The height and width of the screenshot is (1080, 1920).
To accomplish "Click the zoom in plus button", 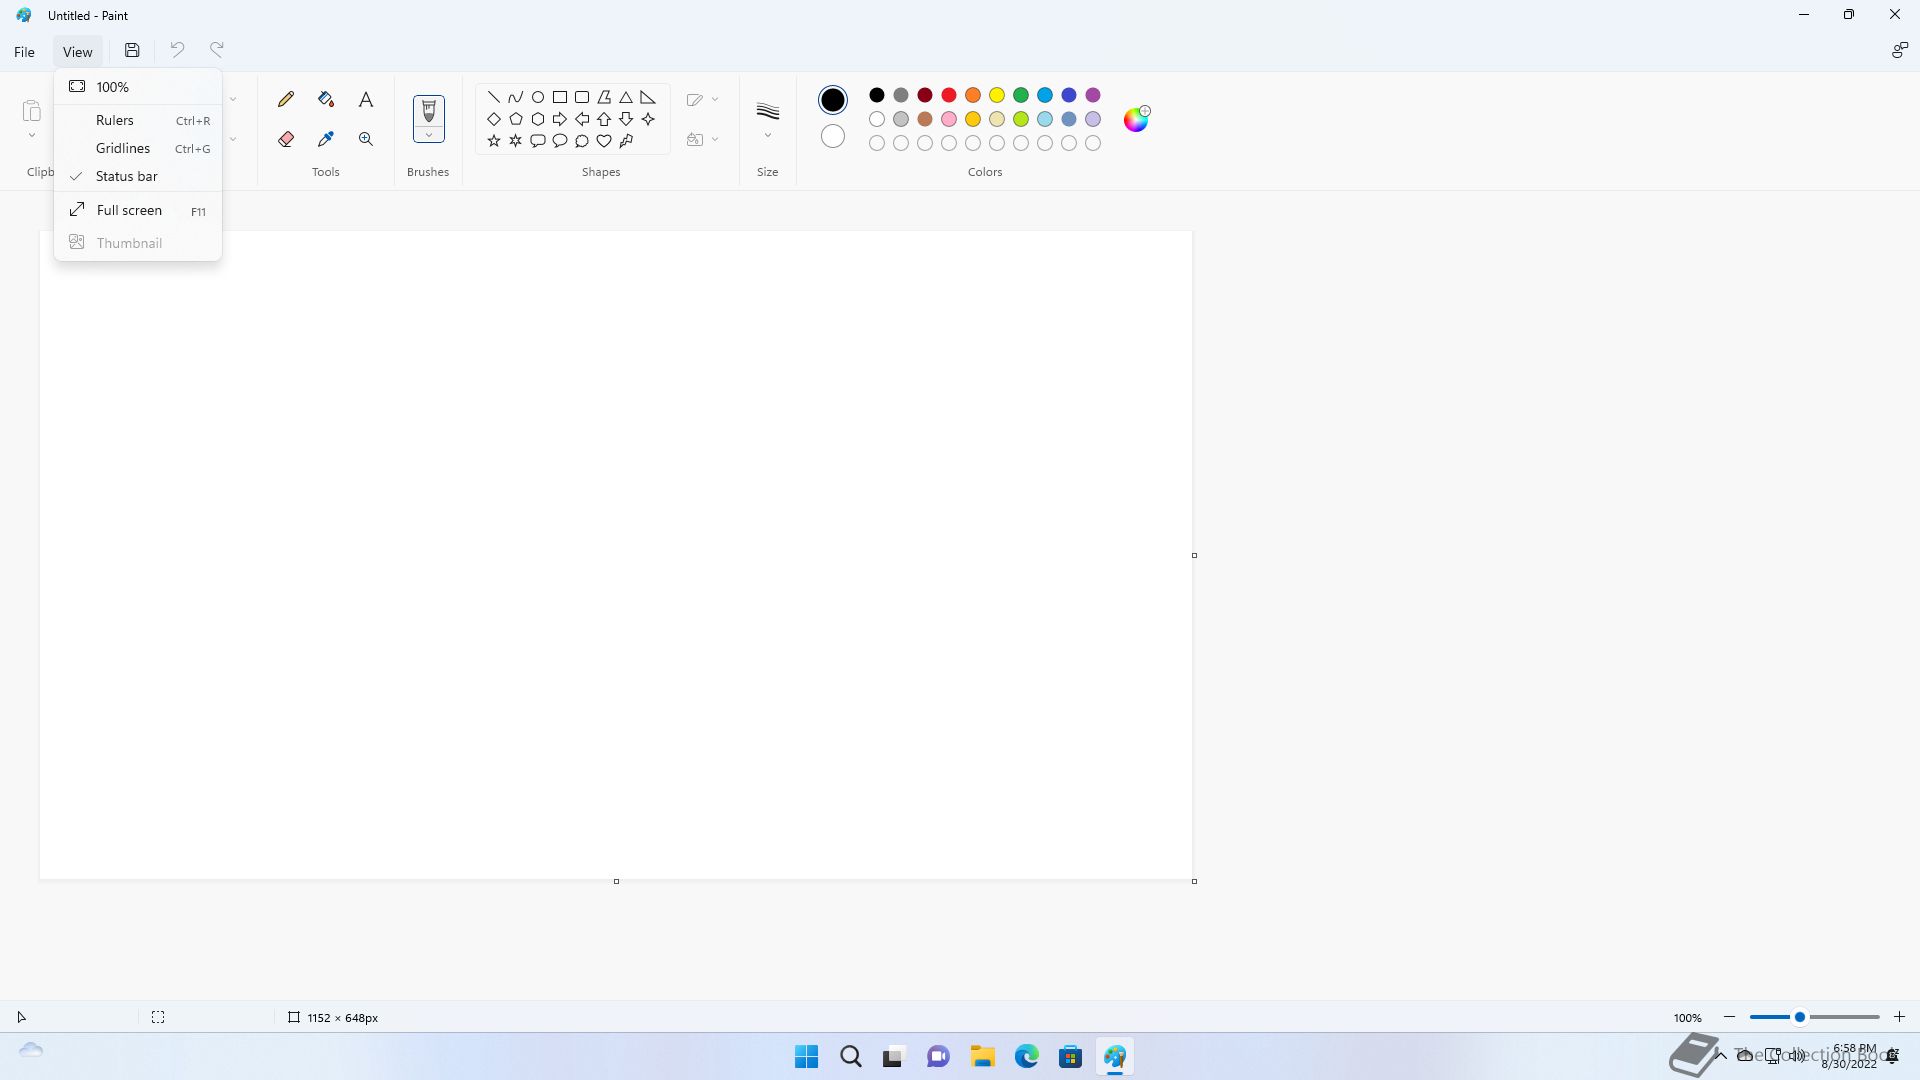I will (x=1899, y=1017).
